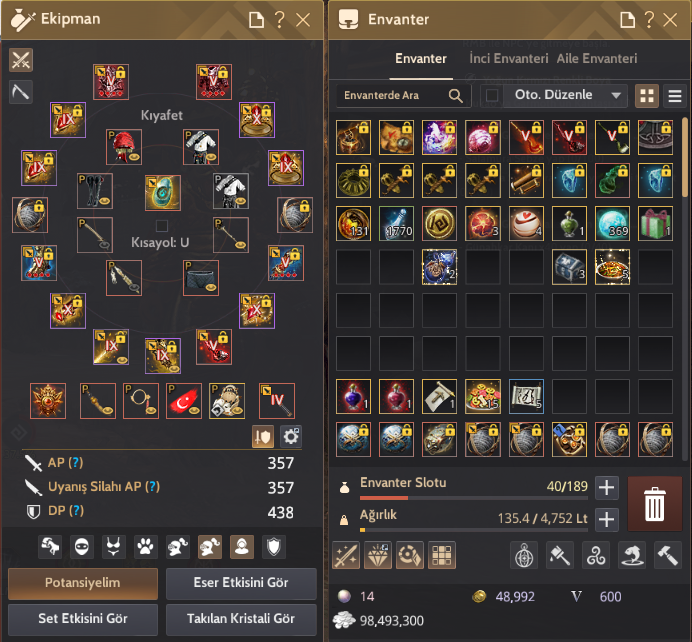Click the paw print pet icon
The height and width of the screenshot is (642, 692).
[145, 548]
